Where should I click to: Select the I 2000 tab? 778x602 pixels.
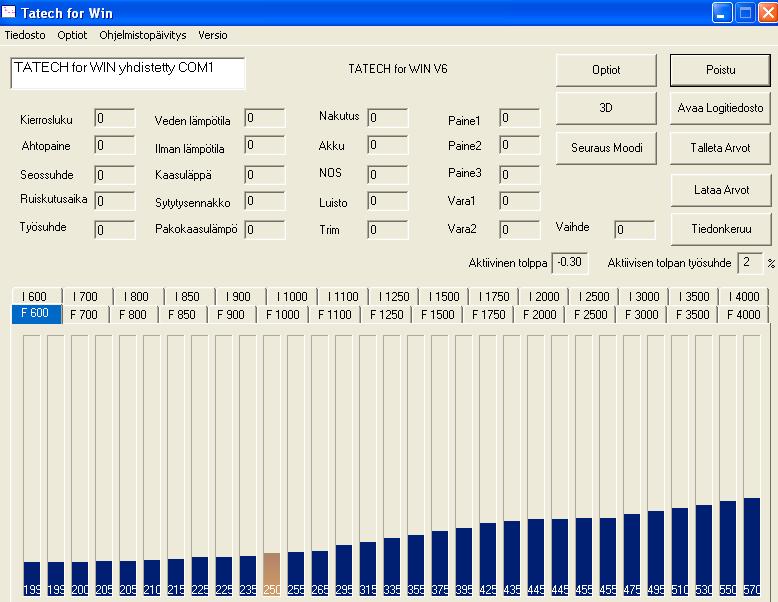[543, 296]
